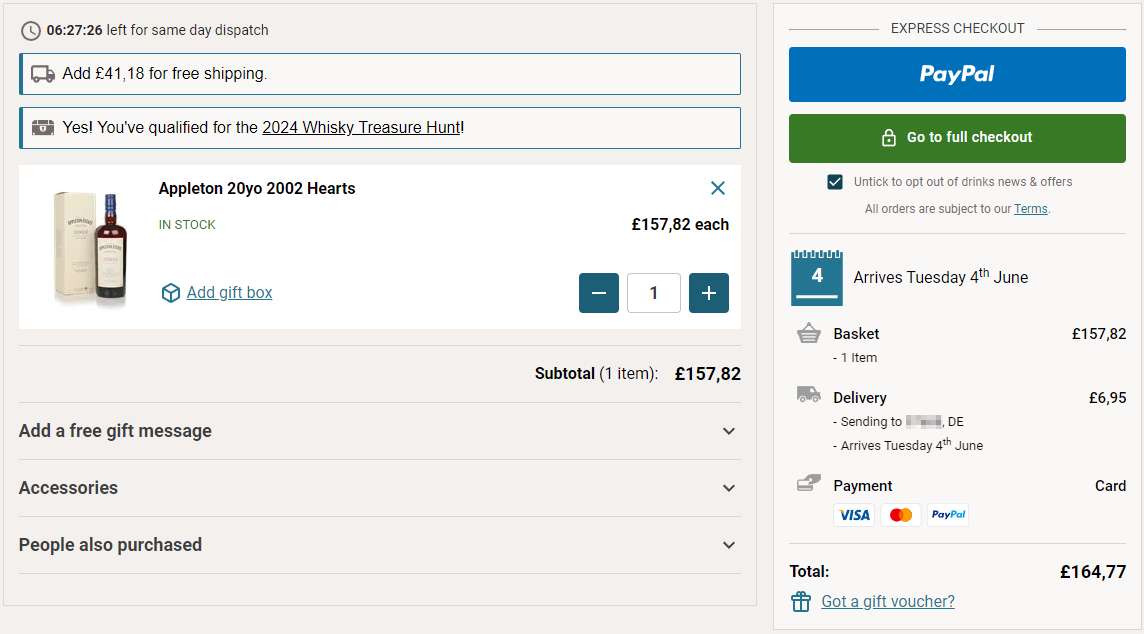
Task: Increase quantity with the plus button
Action: tap(709, 293)
